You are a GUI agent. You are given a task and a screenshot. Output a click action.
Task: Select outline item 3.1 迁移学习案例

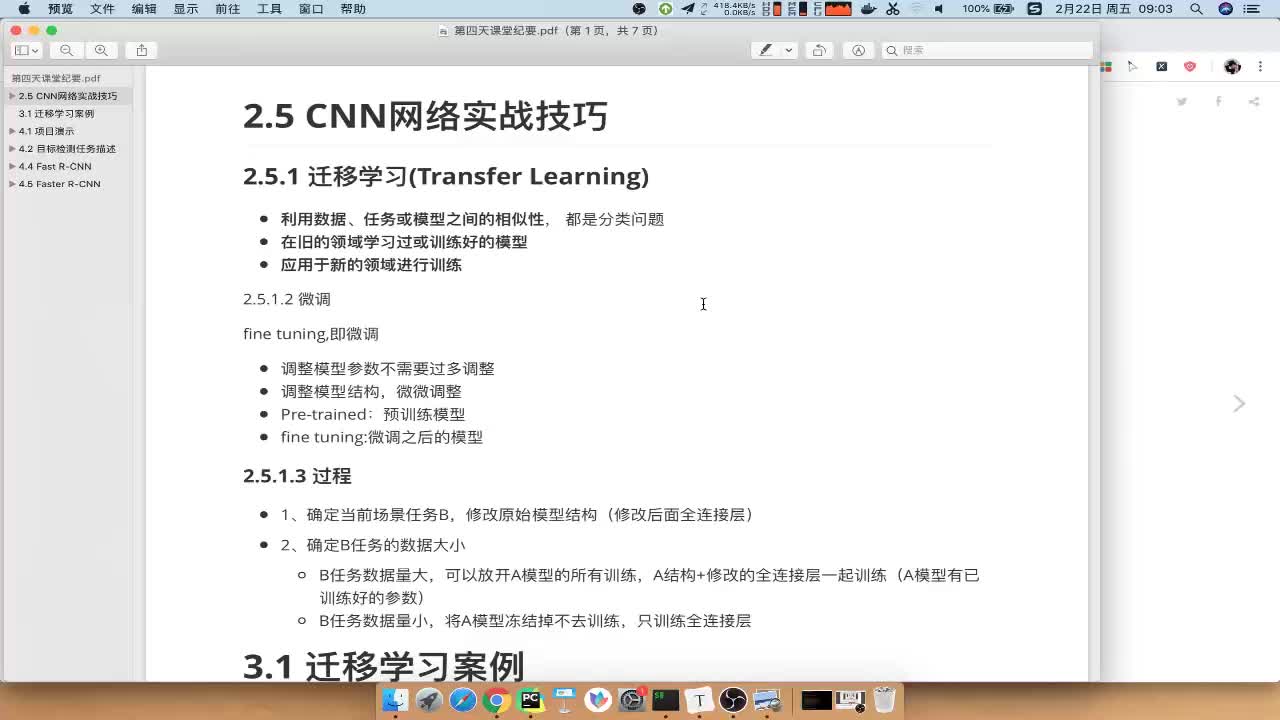(x=56, y=114)
